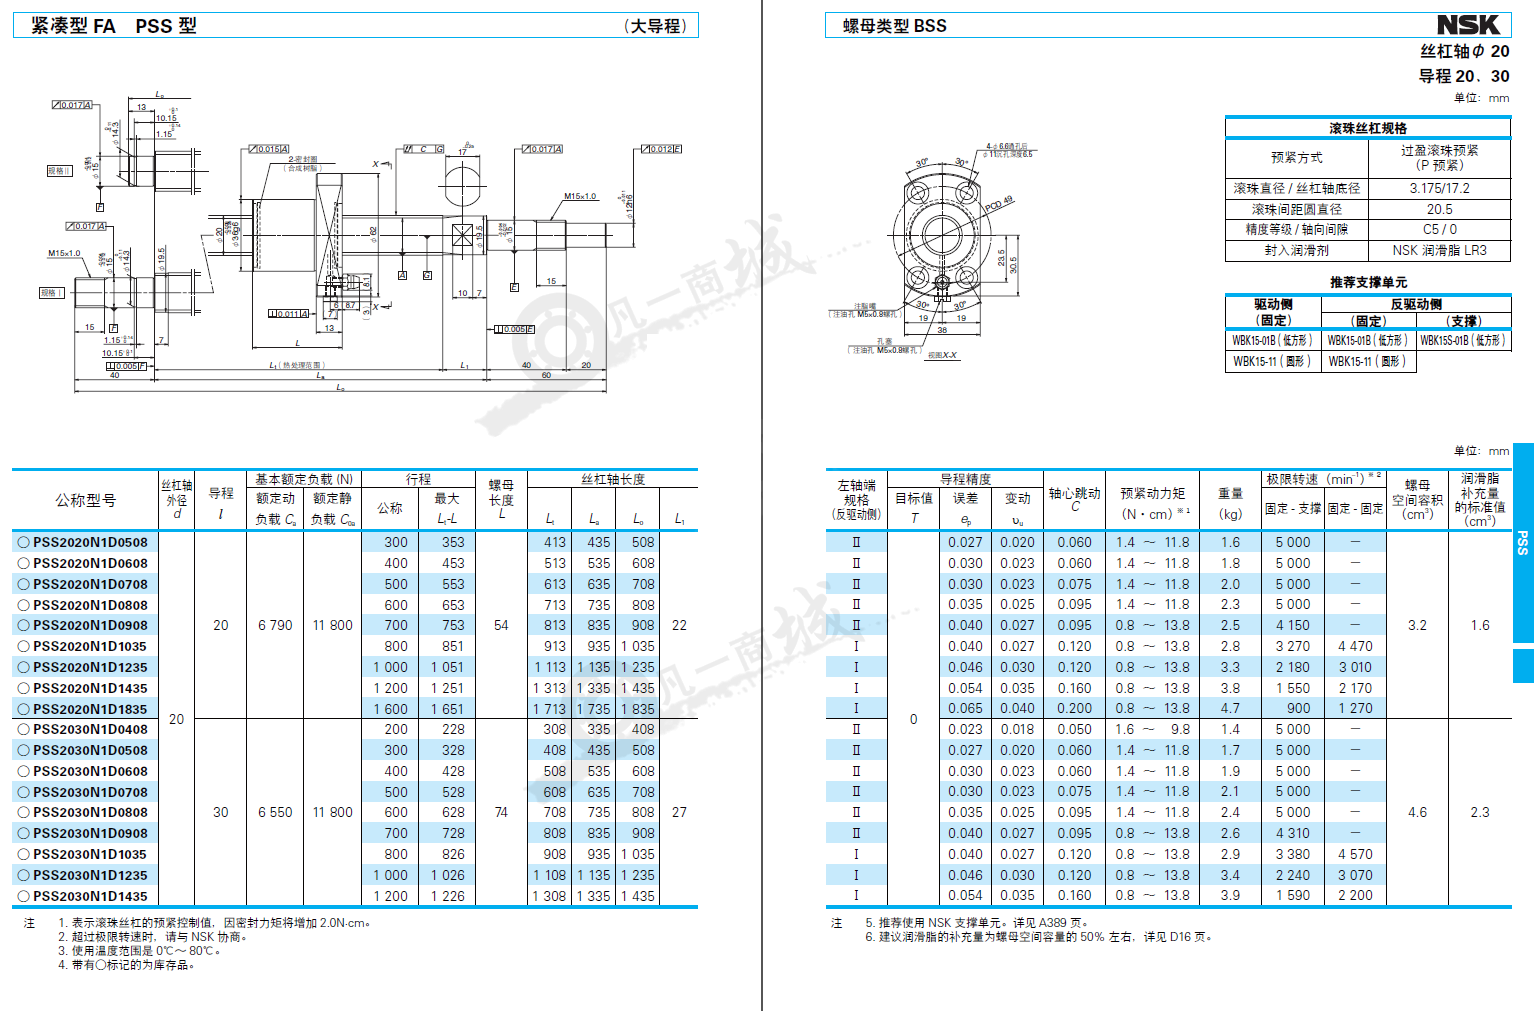
Task: Click the NSK logo at top right
Action: (x=1468, y=25)
